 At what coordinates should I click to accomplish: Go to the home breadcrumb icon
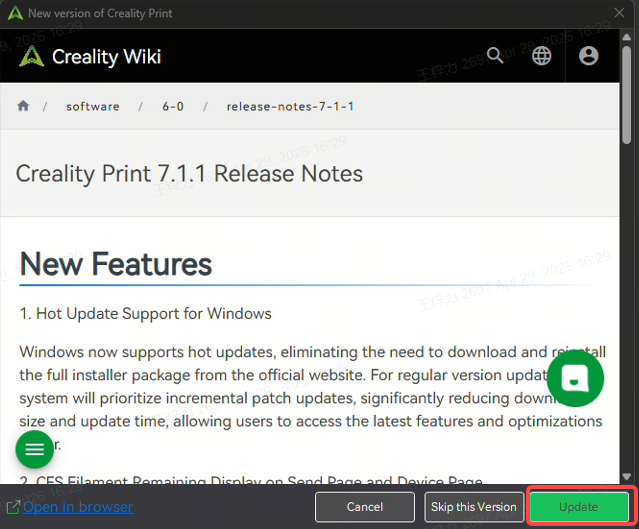(23, 106)
